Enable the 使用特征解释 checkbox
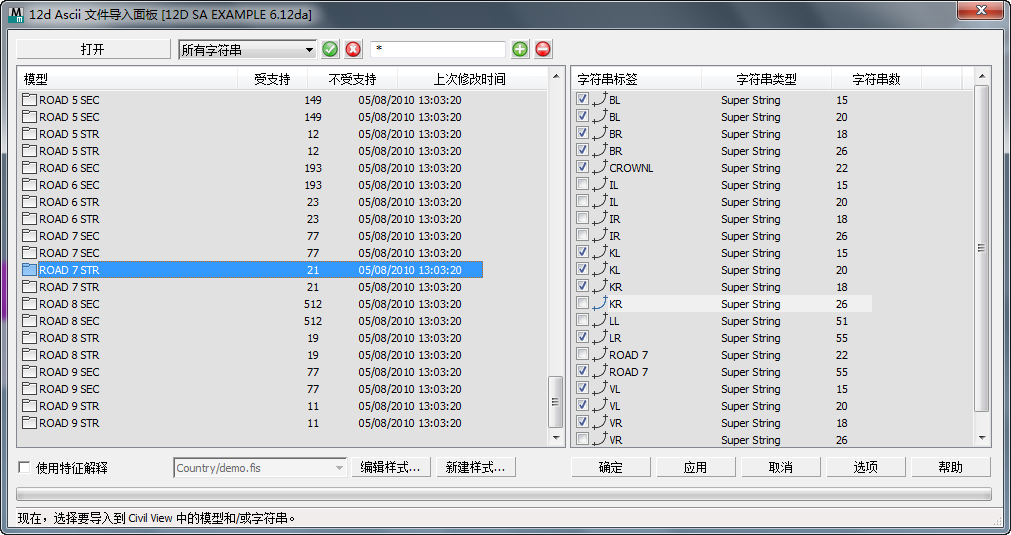Screen dimensions: 1011x535 (25, 467)
